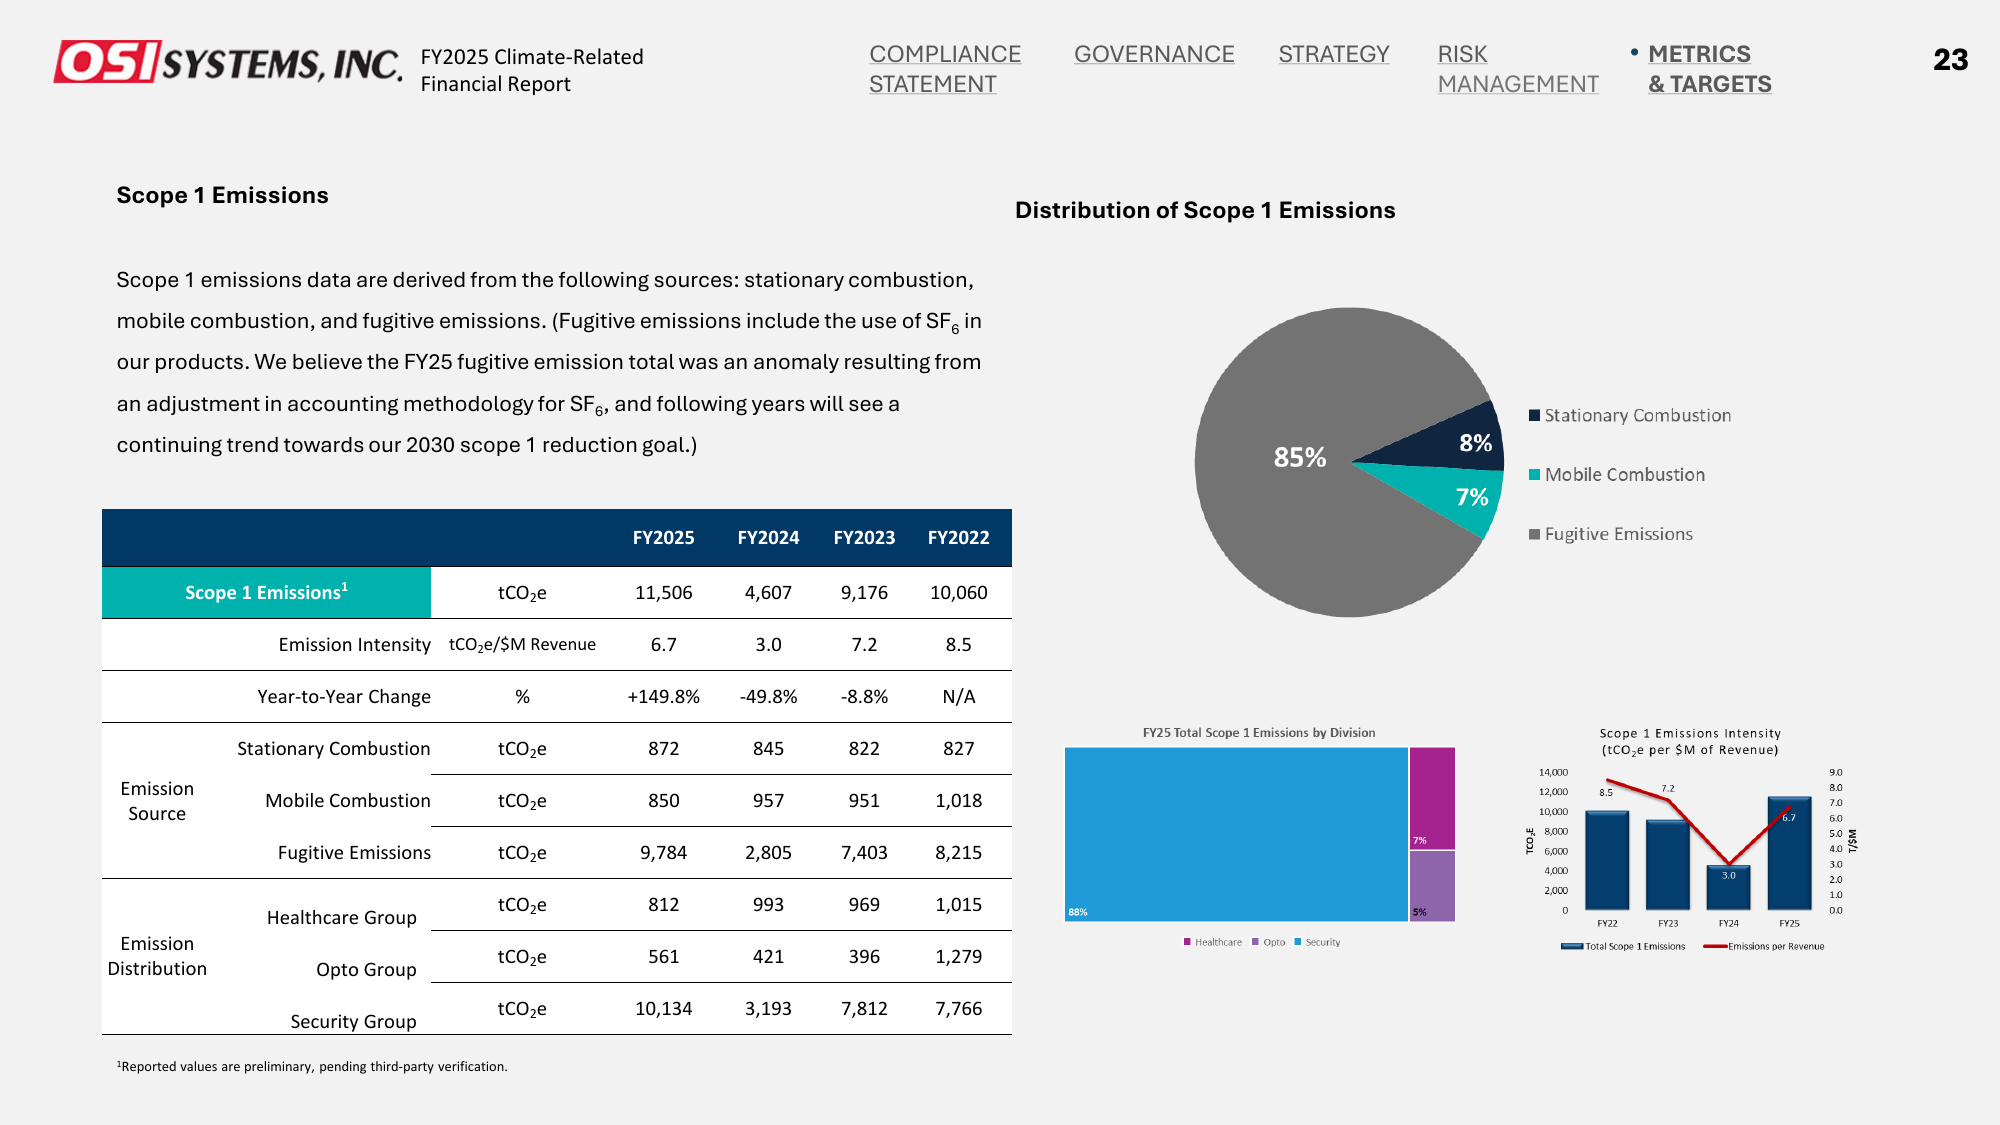Select the Emission Intensity row label

click(354, 645)
